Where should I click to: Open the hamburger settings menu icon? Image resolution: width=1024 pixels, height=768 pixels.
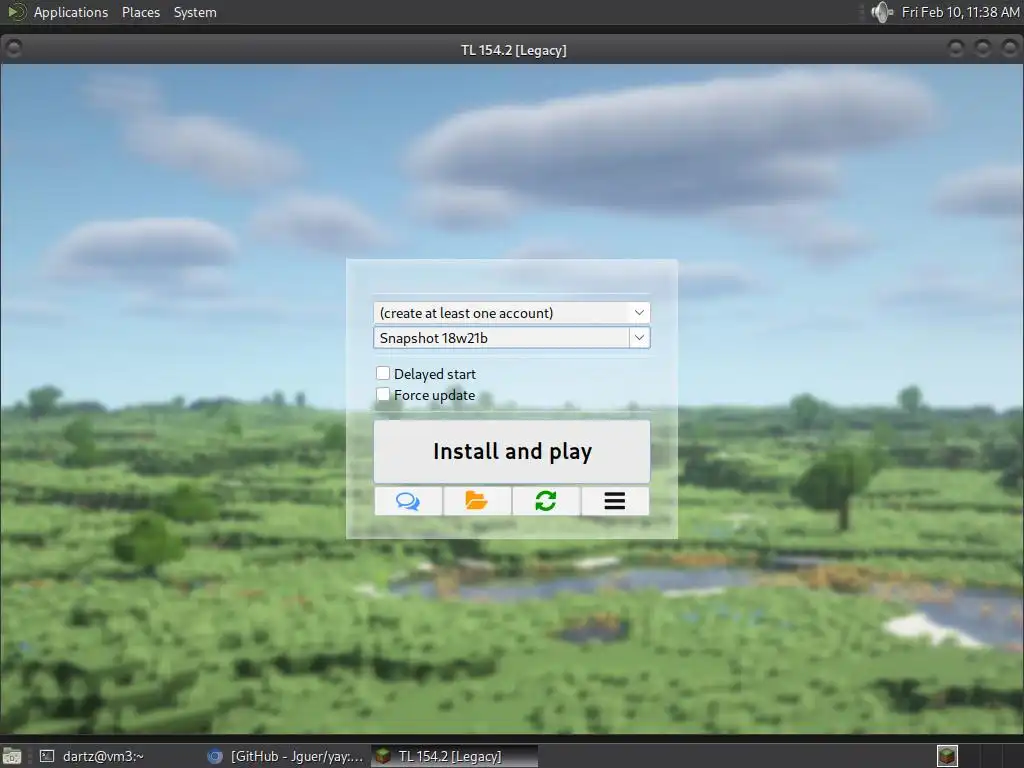615,501
